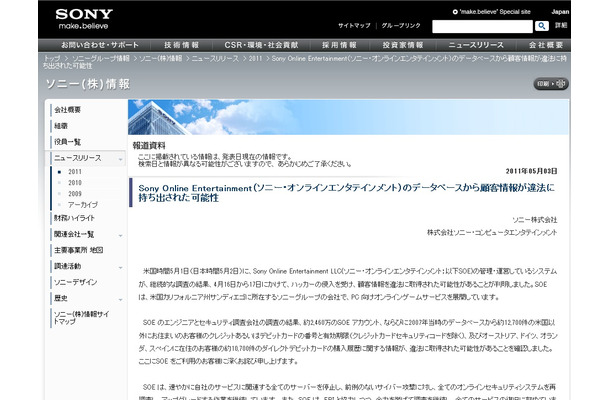Click ソニー株式会社 company name text
This screenshot has height=400, width=610.
[x=535, y=220]
